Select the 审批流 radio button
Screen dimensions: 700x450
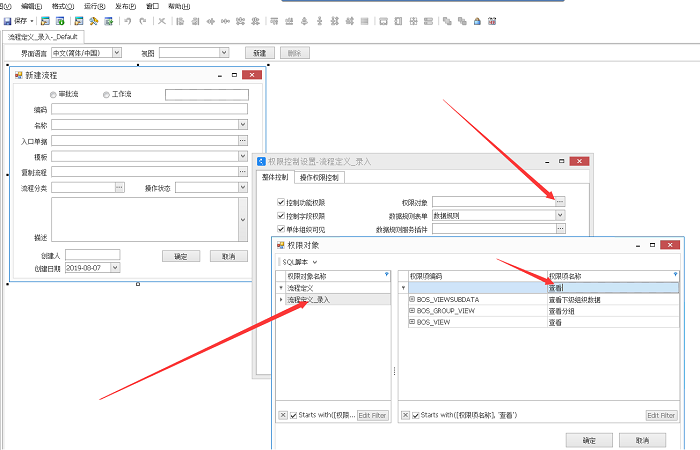coord(53,94)
